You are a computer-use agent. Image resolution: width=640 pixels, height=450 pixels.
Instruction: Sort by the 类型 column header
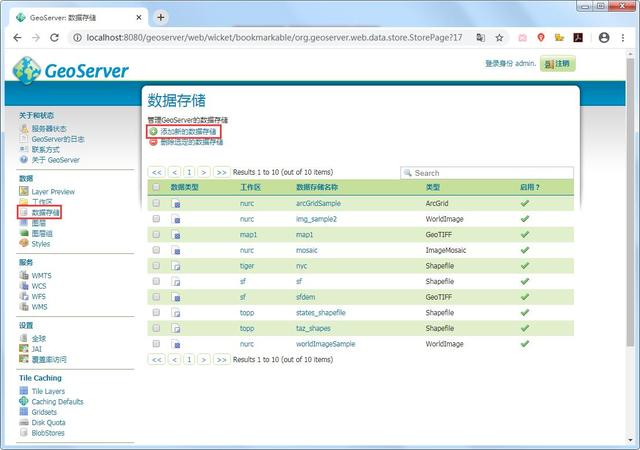[433, 187]
